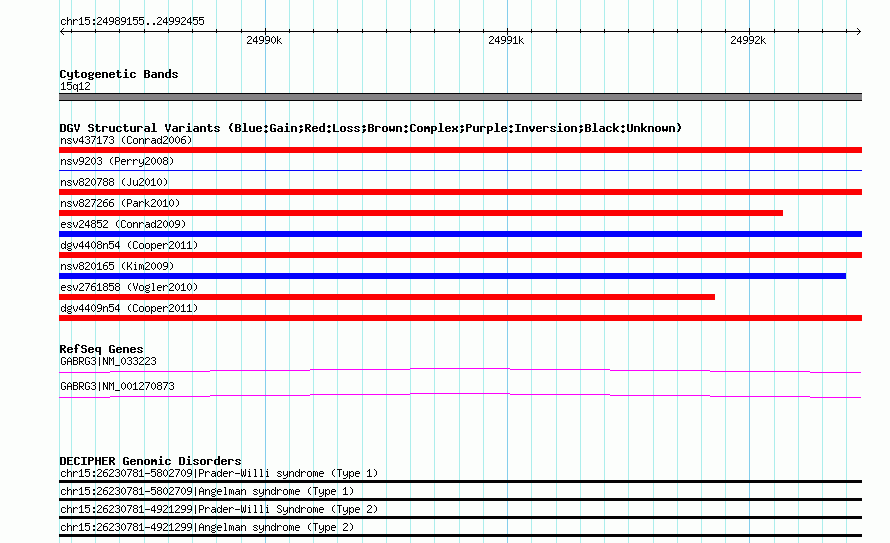Click the gray 15q12 cytogenetic band bar

[x=460, y=97]
